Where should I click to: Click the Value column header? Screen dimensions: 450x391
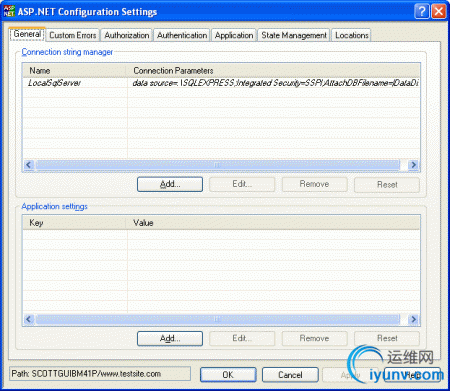point(273,223)
